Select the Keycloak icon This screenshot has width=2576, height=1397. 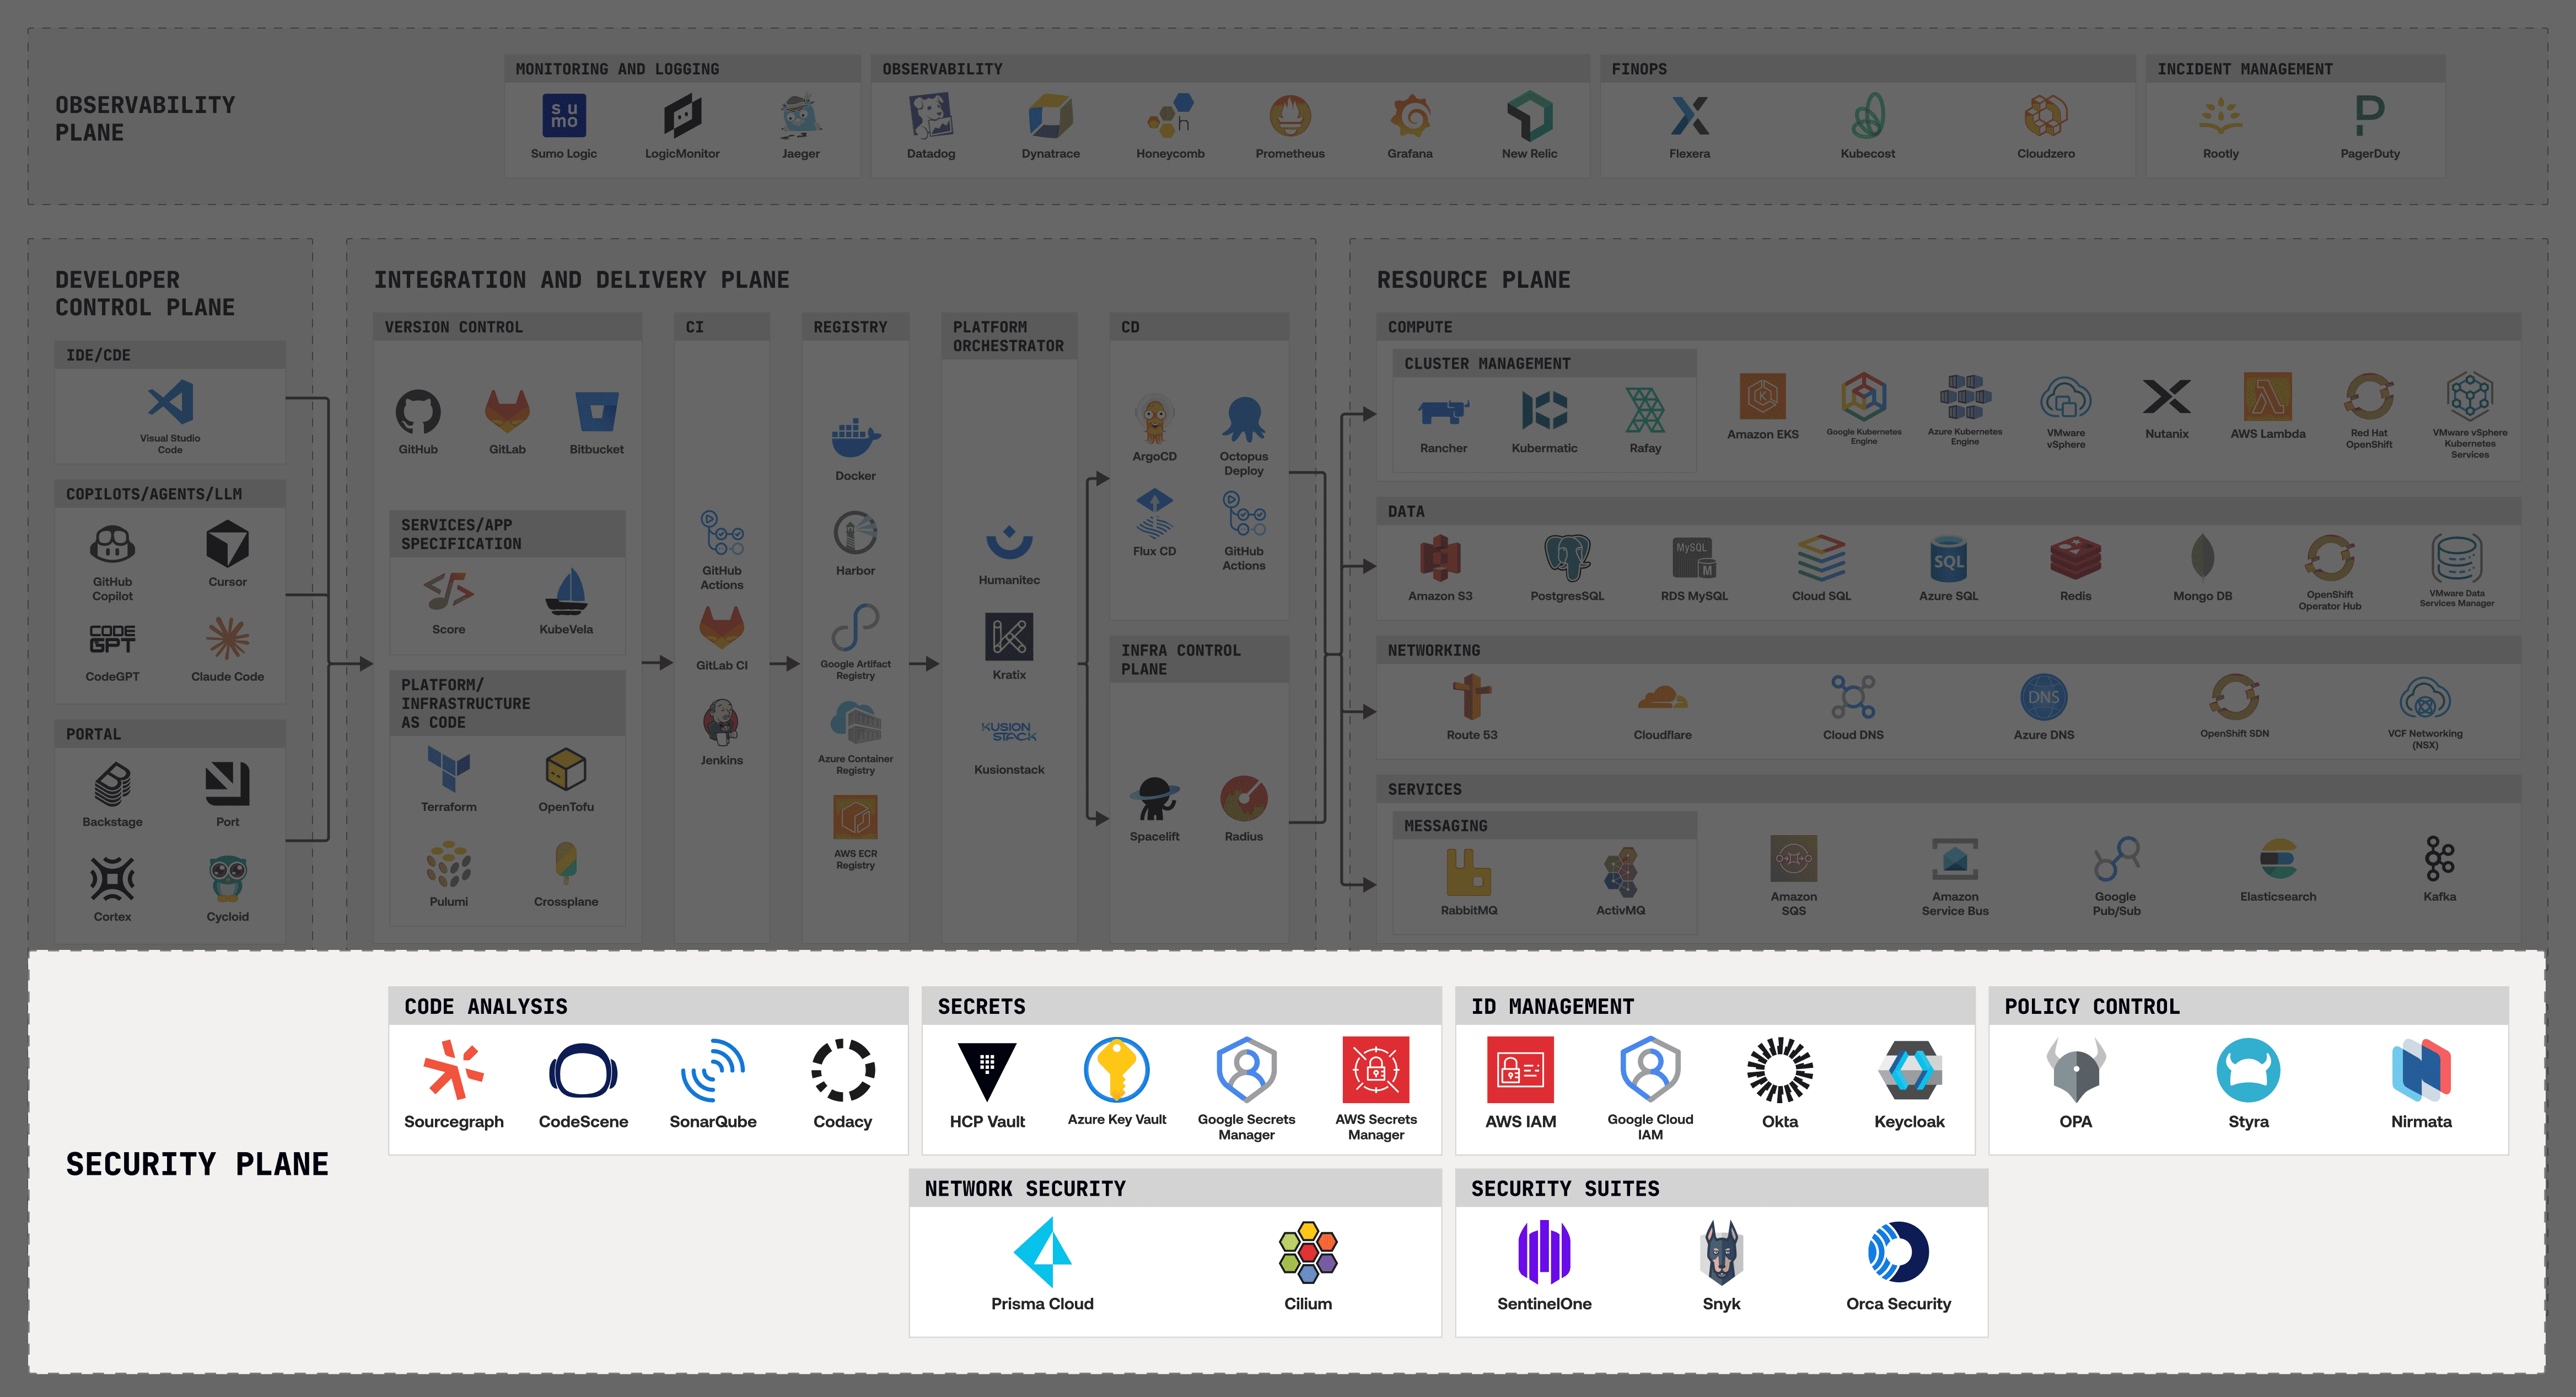[1908, 1070]
